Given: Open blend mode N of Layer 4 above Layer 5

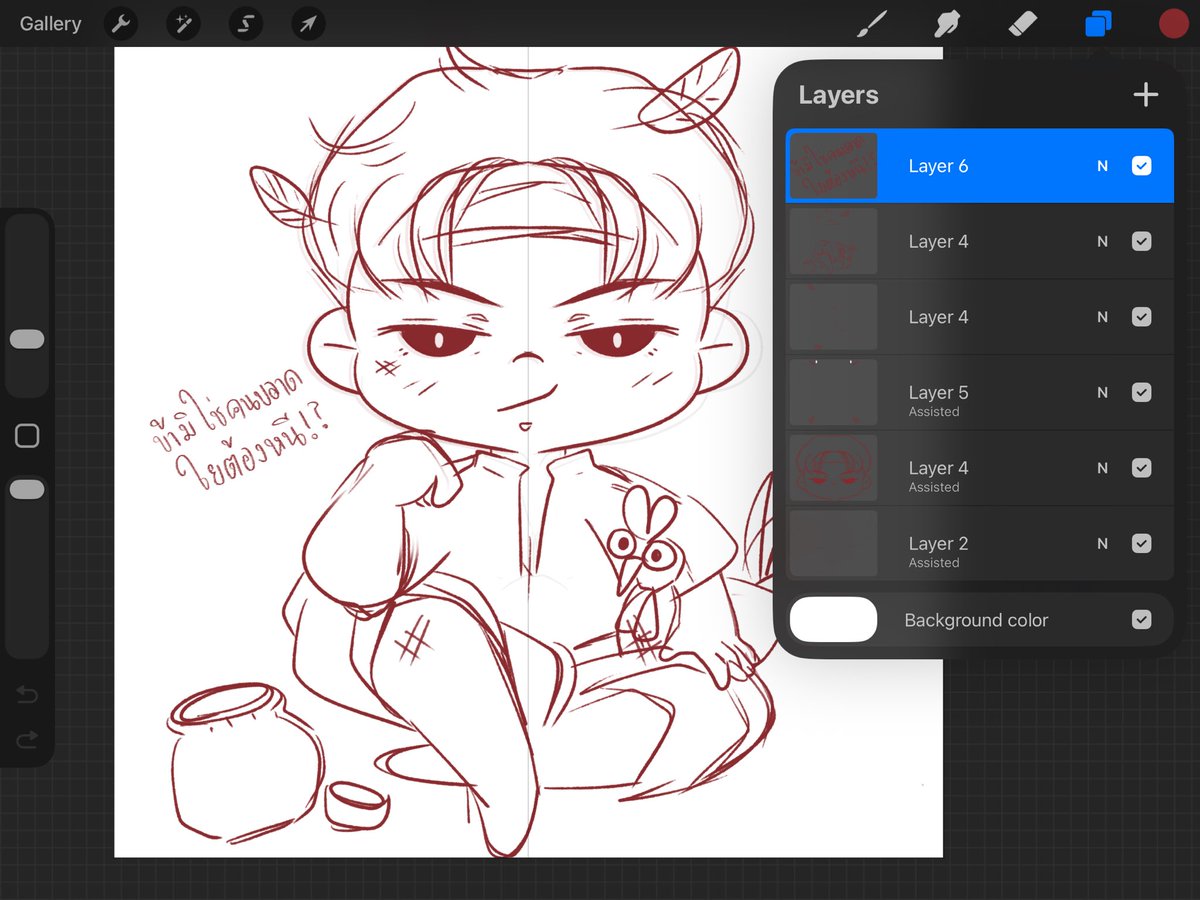Looking at the screenshot, I should tap(1102, 317).
